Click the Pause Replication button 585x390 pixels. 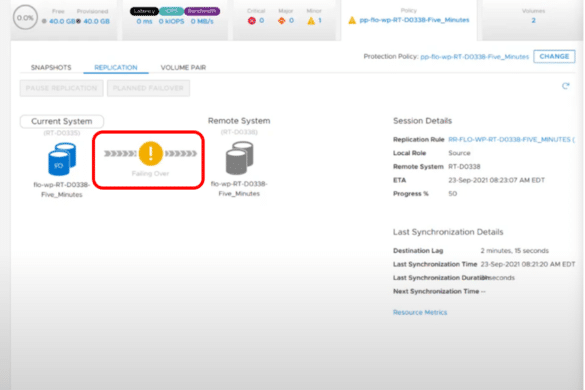62,88
